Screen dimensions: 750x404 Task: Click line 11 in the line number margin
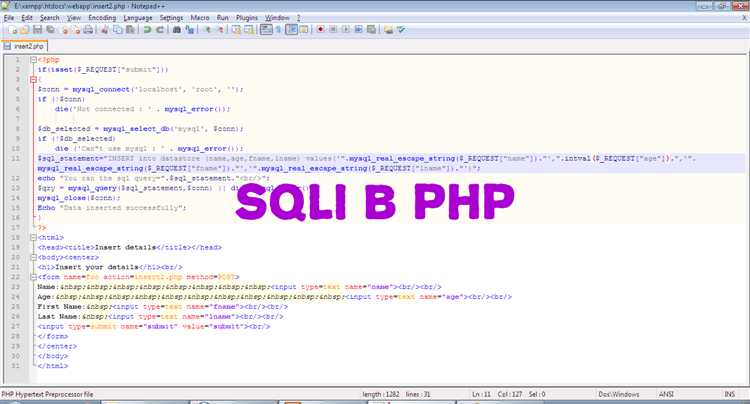[18, 158]
